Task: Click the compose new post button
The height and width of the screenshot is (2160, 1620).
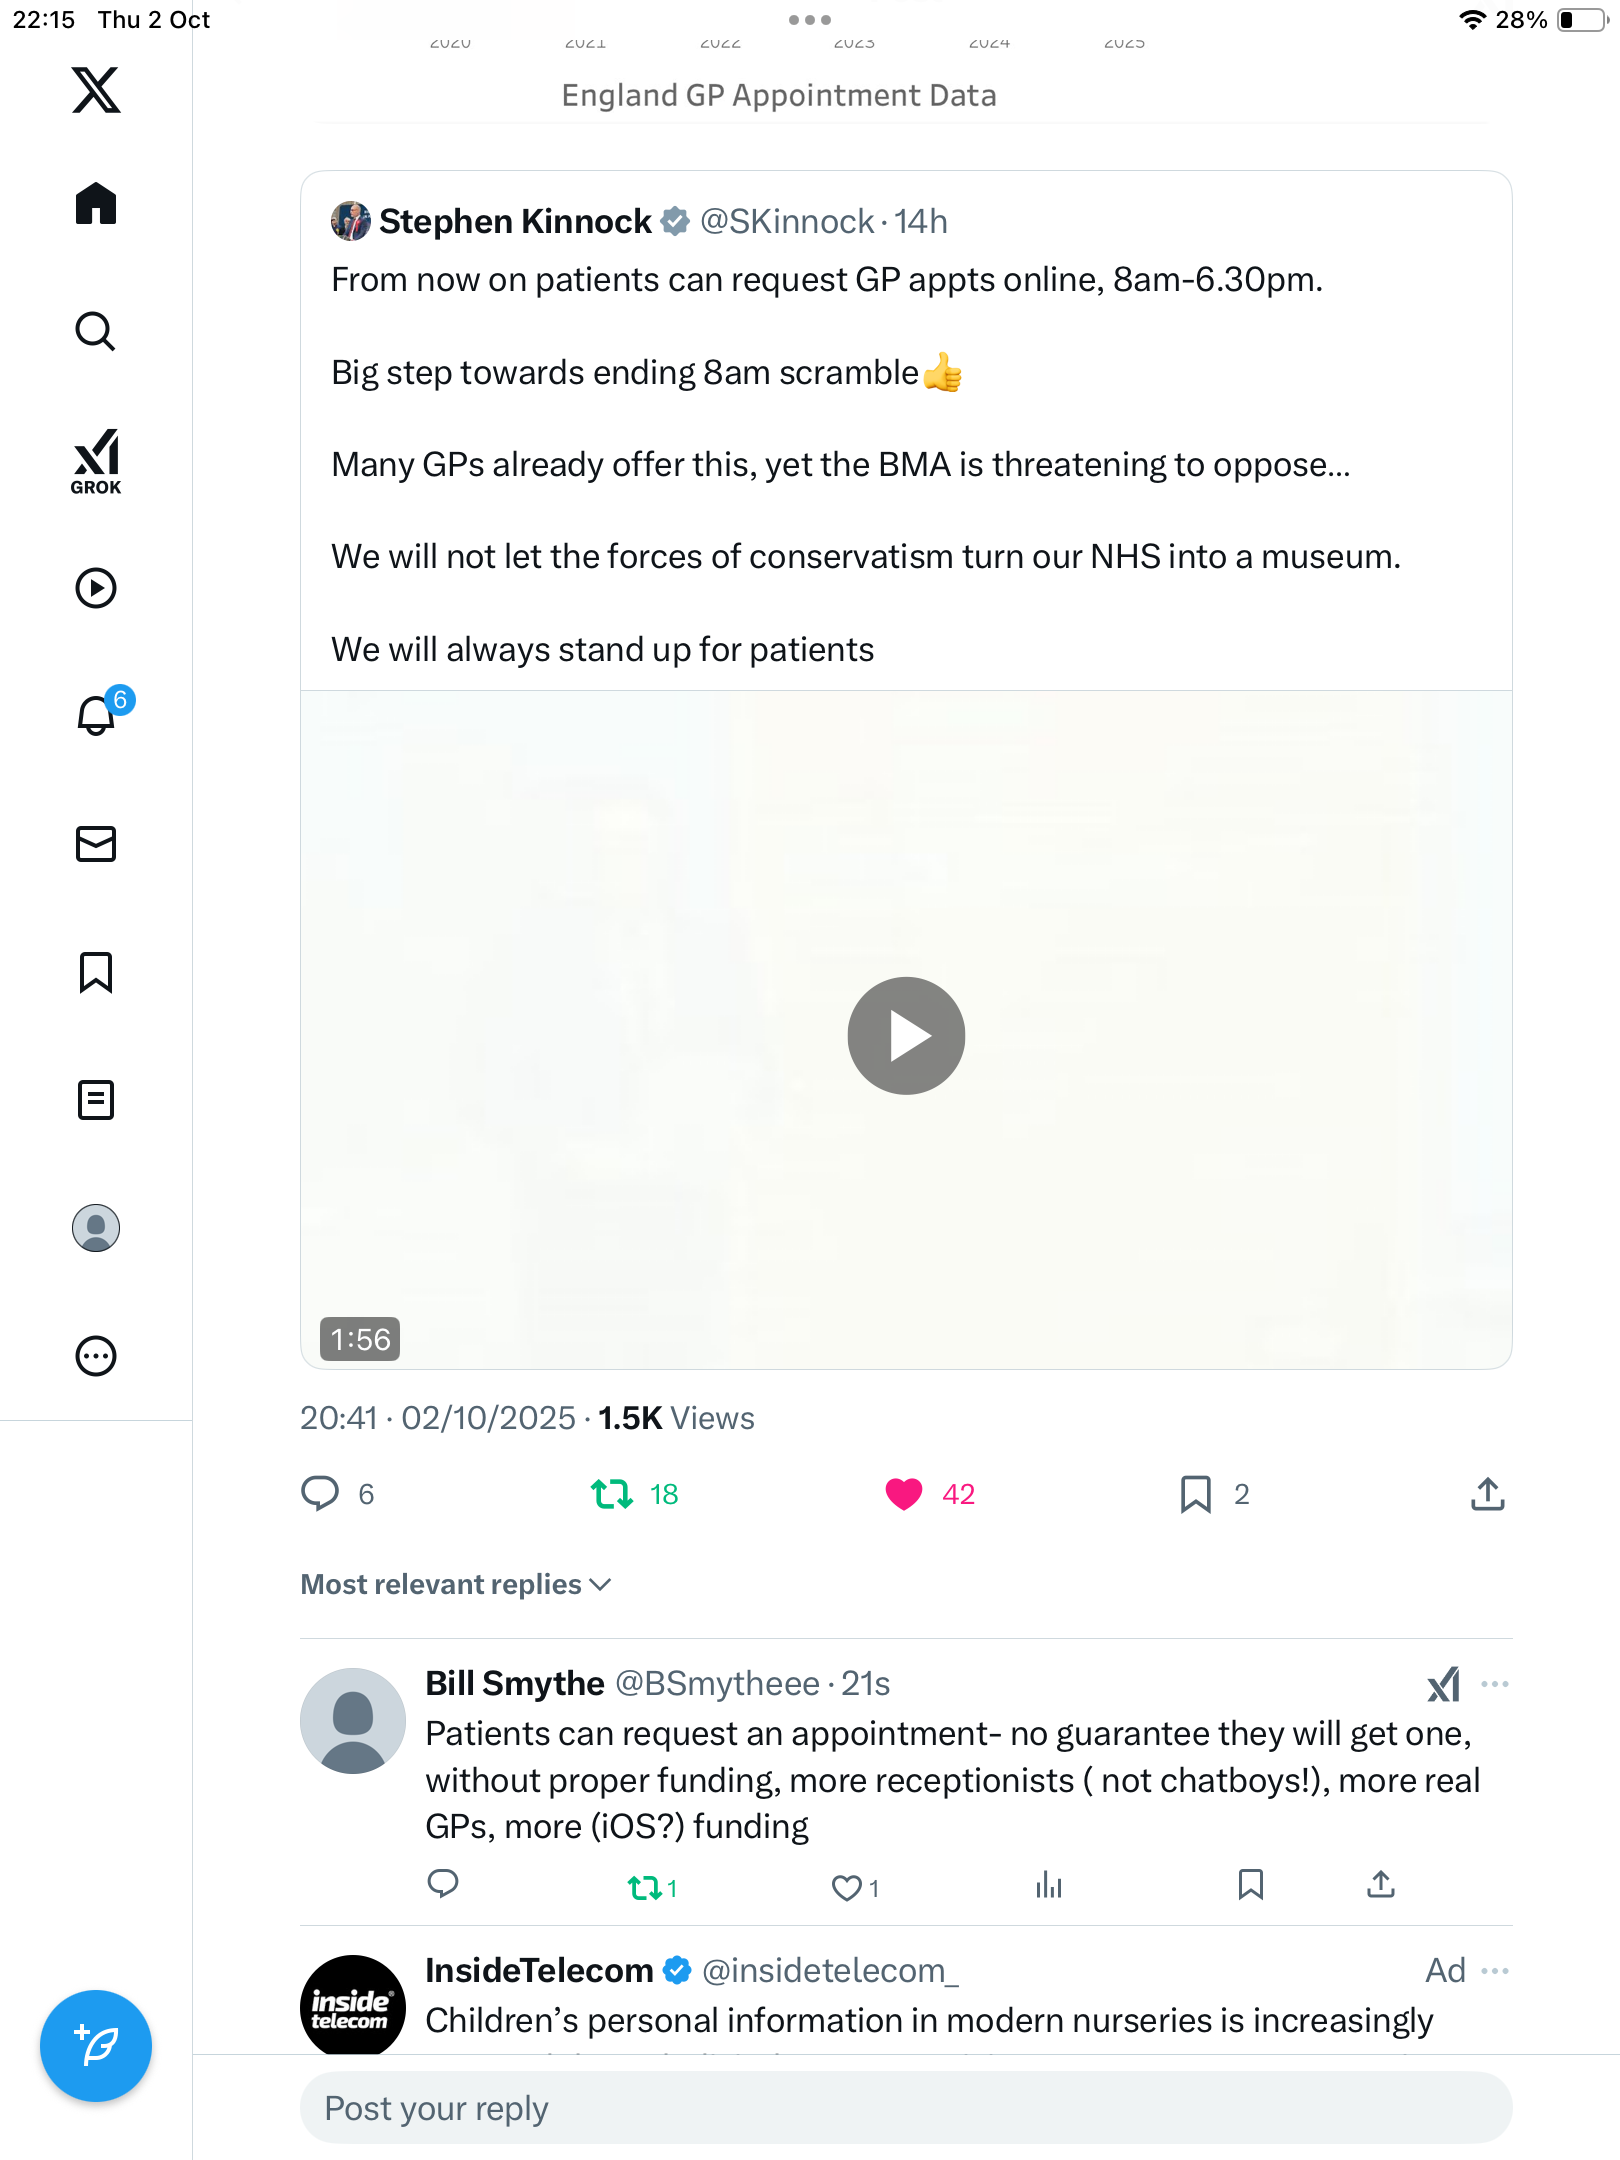Action: (x=96, y=2046)
